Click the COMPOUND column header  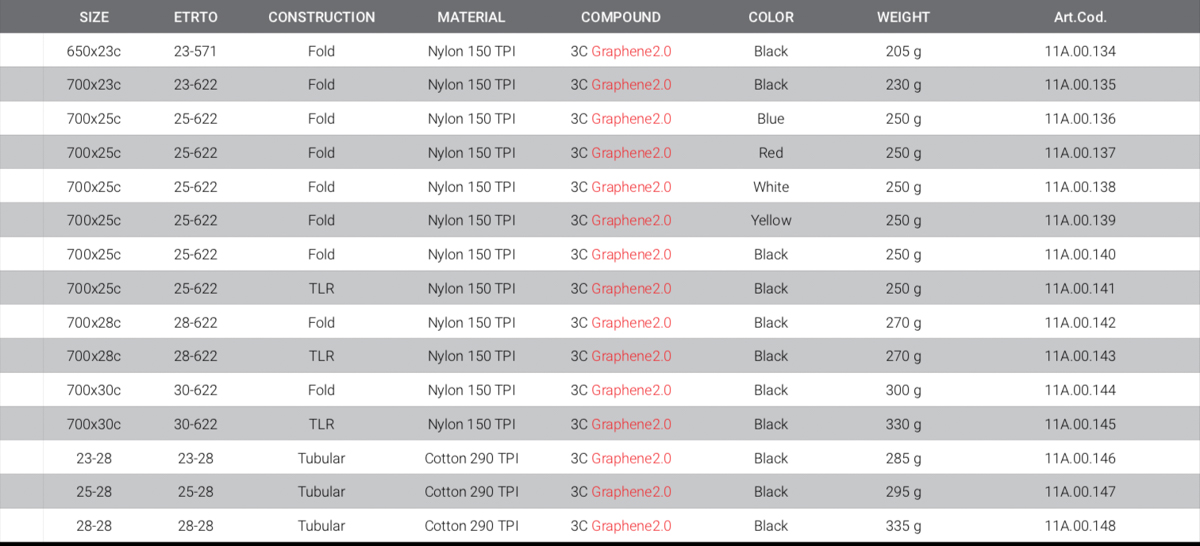621,17
